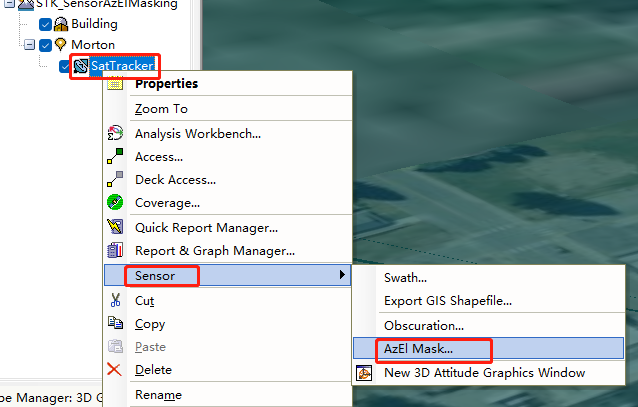Choose Export GIS Shapefile option
The image size is (638, 407).
[x=448, y=300]
